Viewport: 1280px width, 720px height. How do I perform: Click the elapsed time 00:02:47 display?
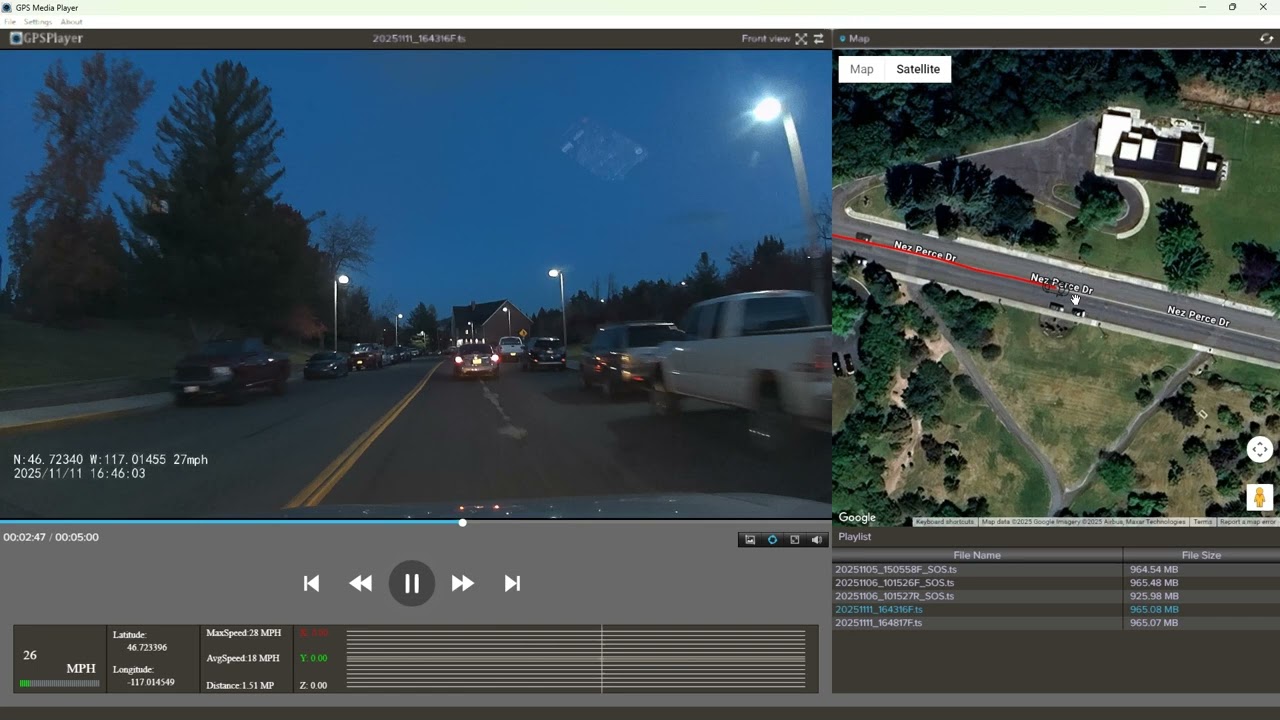coord(24,537)
